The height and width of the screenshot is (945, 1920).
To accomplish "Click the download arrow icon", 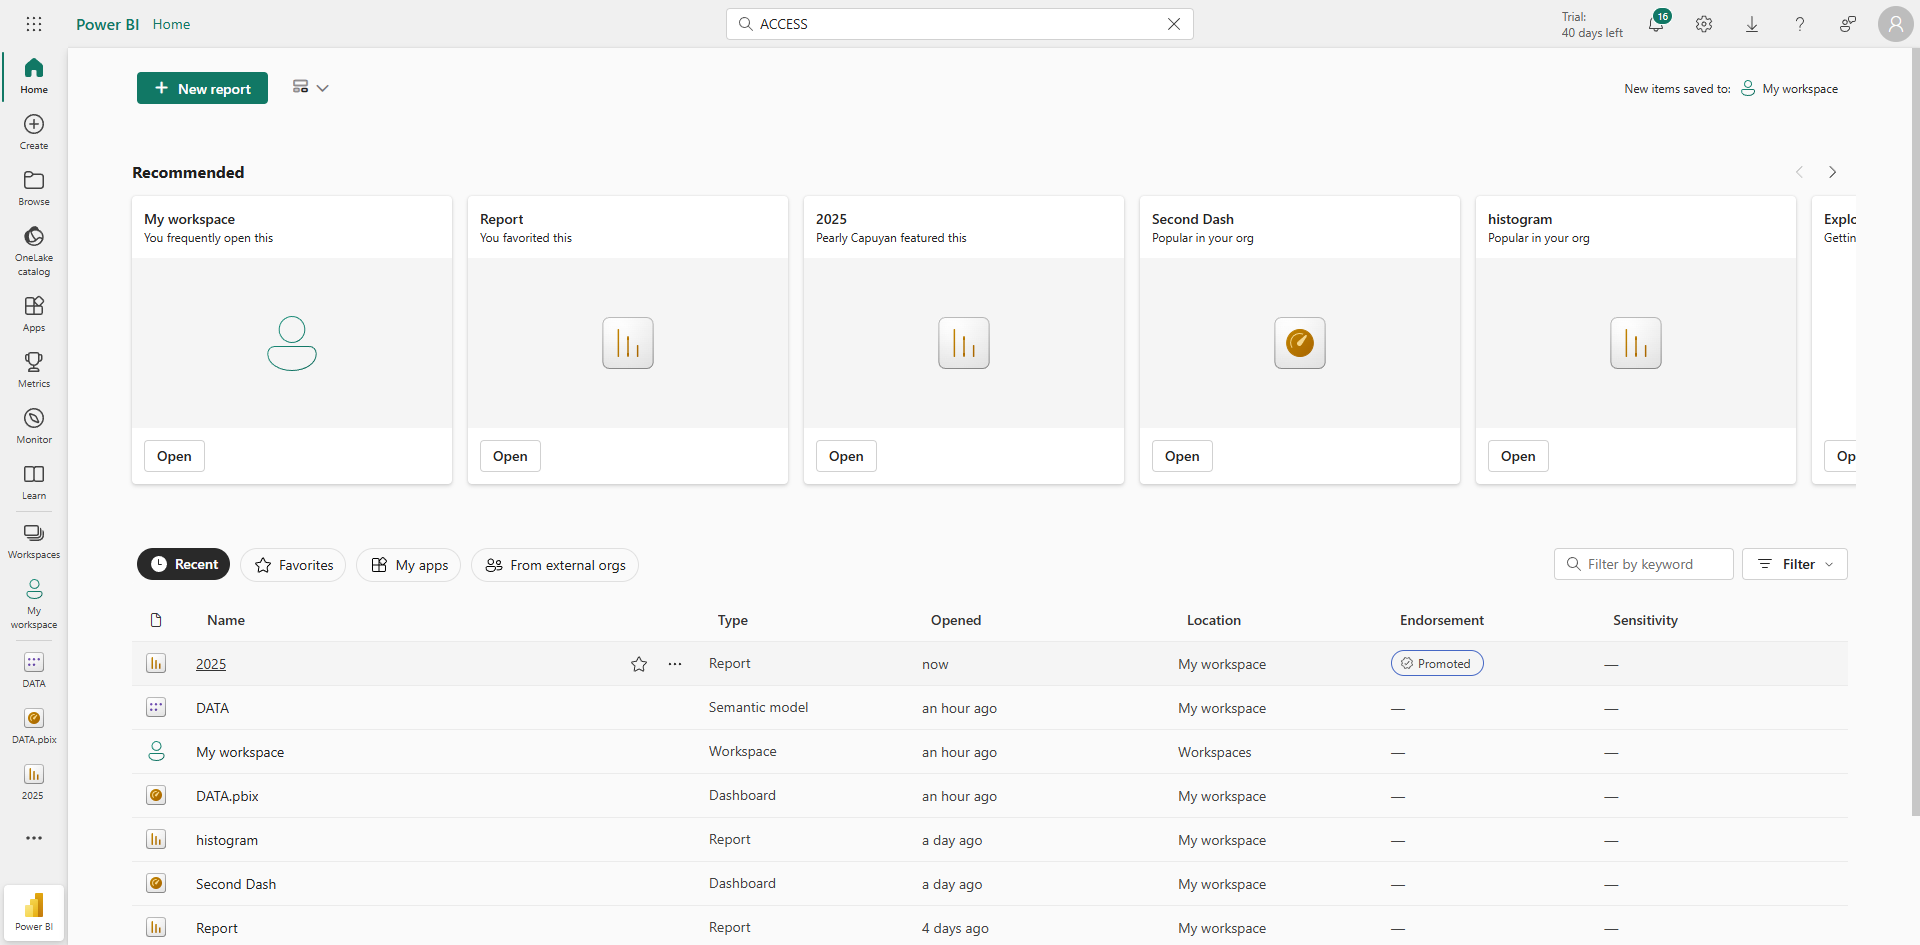I will pyautogui.click(x=1752, y=24).
